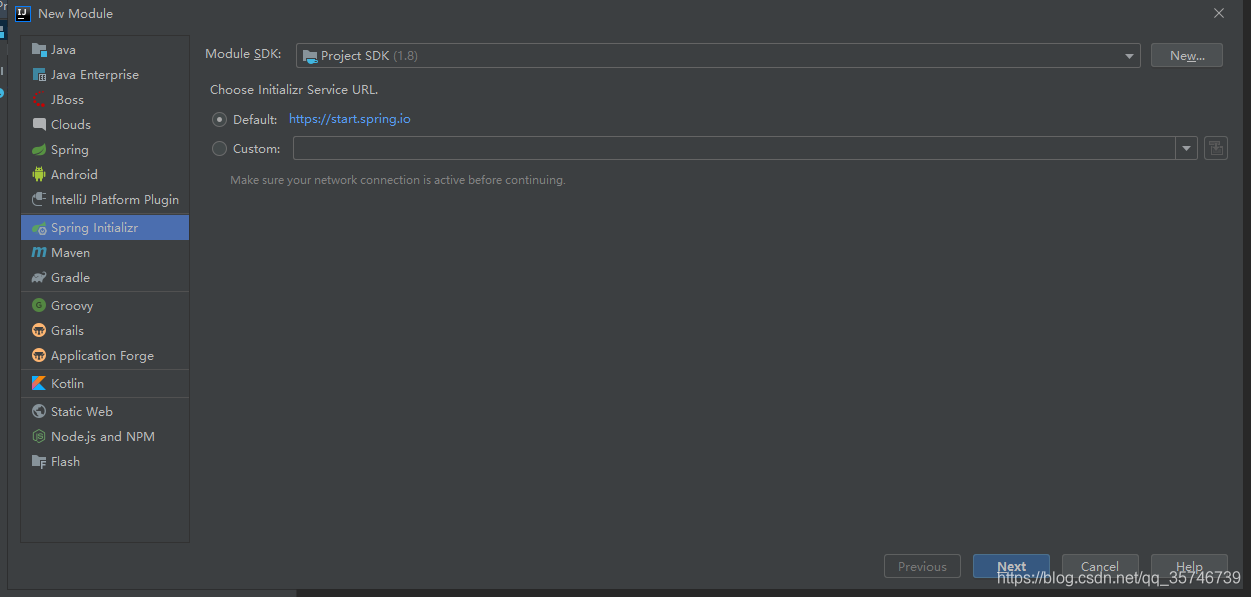Click the Kotlin K icon

coord(39,384)
